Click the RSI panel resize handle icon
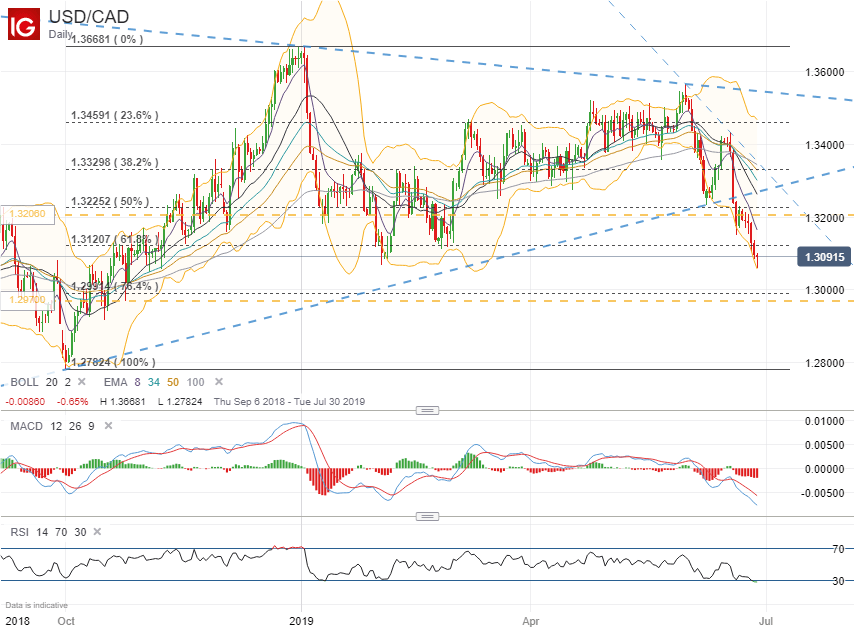854x630 pixels. pyautogui.click(x=428, y=514)
